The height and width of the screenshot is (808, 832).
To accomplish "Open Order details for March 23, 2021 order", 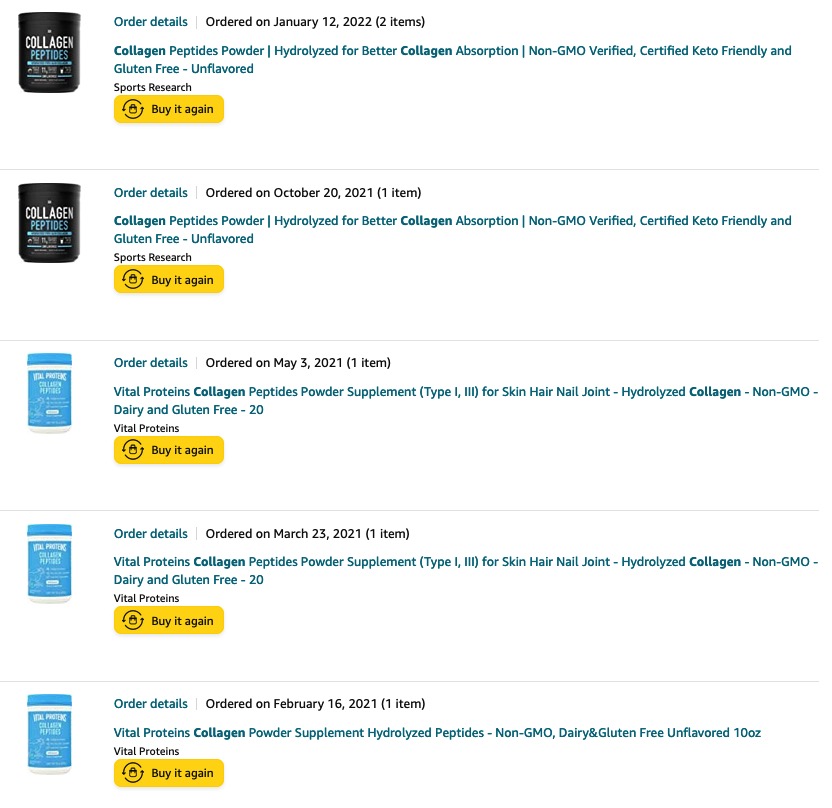I will click(x=151, y=534).
